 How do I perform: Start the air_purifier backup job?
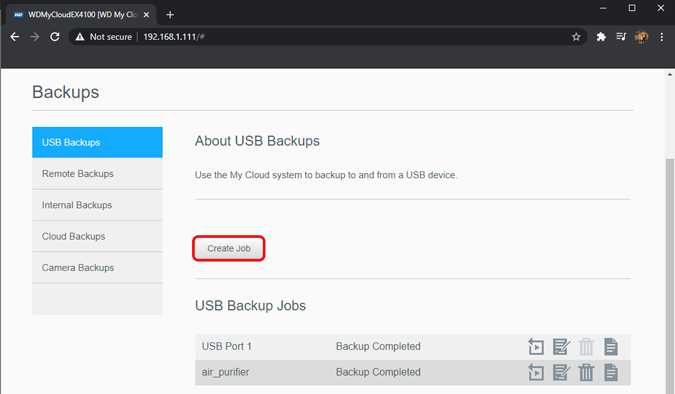pos(536,372)
